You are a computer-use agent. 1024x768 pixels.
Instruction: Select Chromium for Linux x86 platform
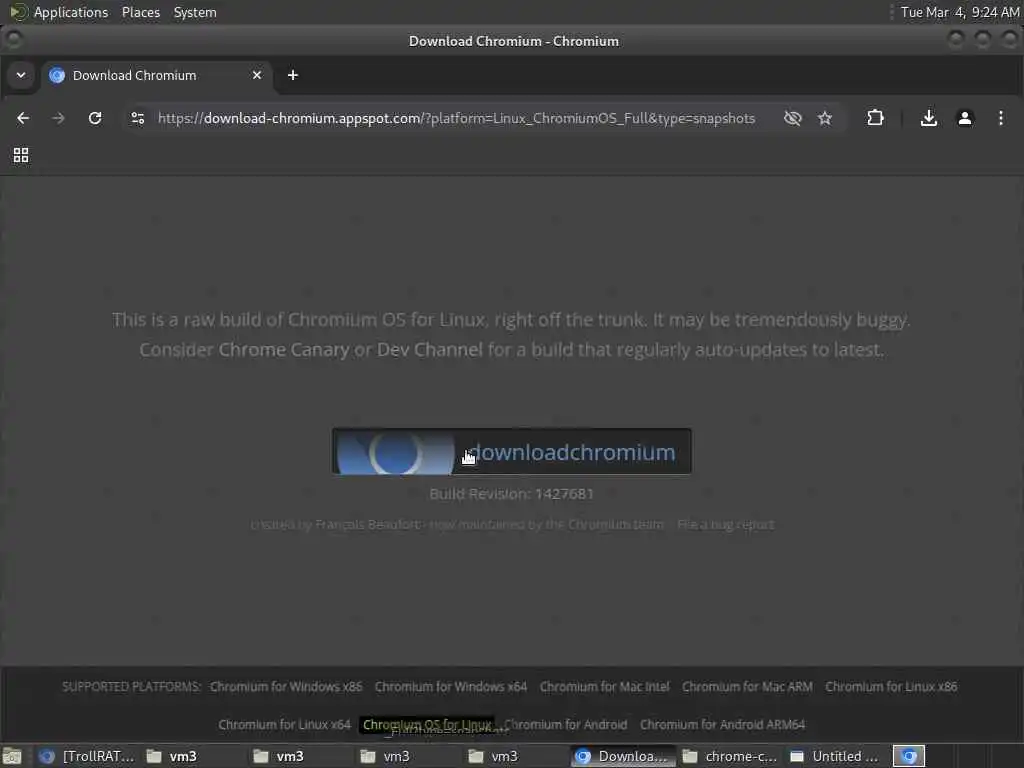(x=891, y=686)
